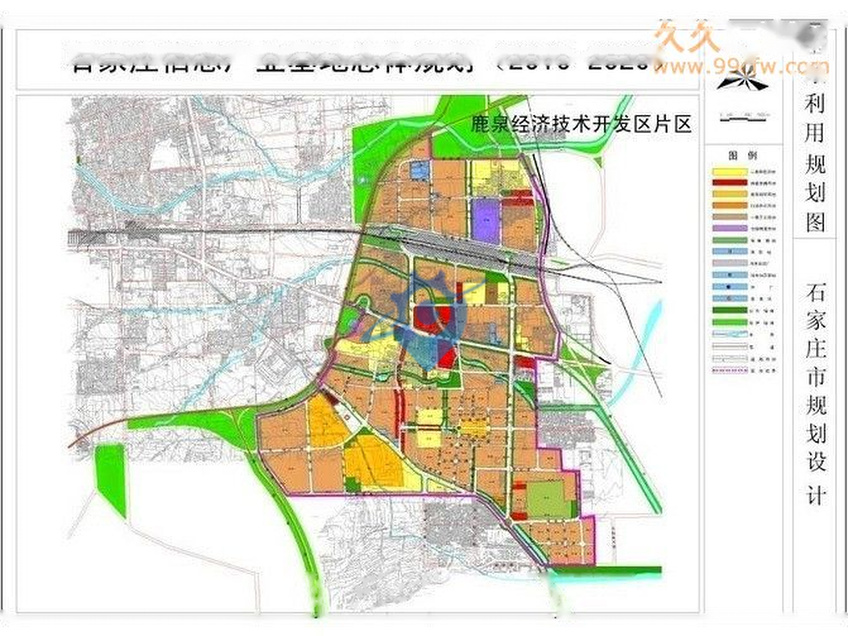Click the vertical 利用规划图 title text
The image size is (848, 636).
coord(814,164)
